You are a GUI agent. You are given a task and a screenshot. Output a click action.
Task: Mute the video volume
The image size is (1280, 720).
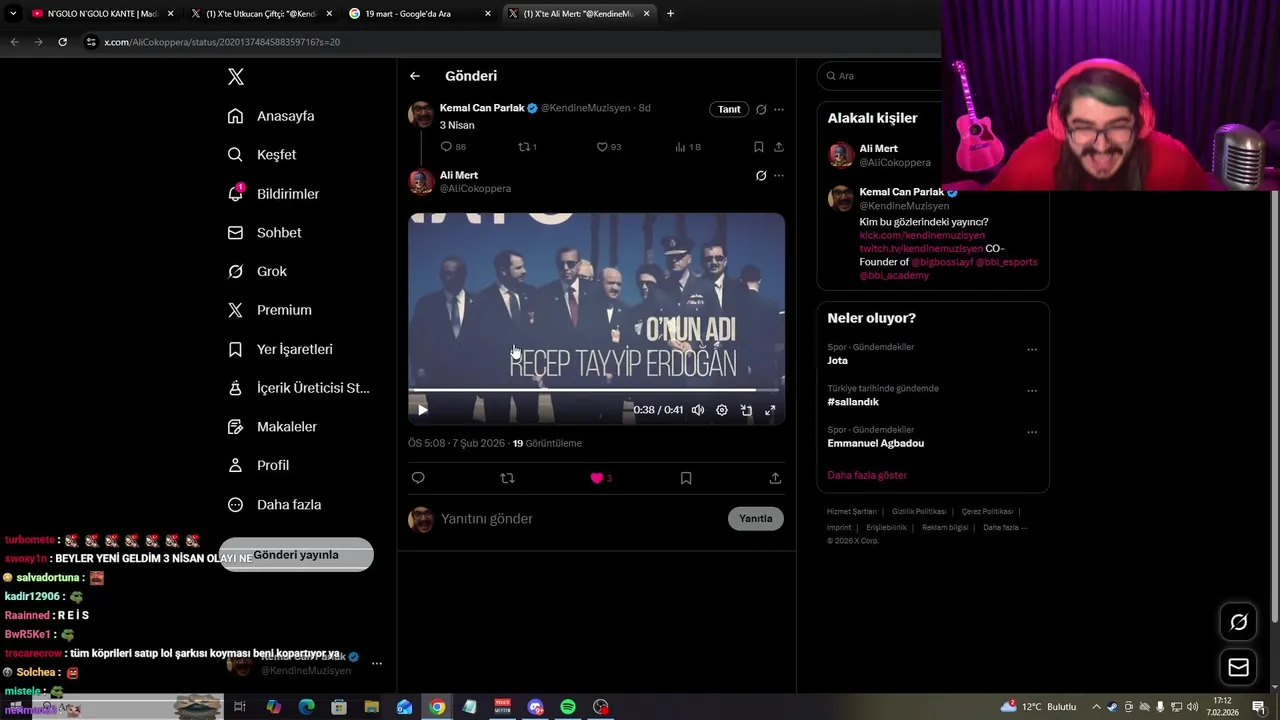pos(698,410)
